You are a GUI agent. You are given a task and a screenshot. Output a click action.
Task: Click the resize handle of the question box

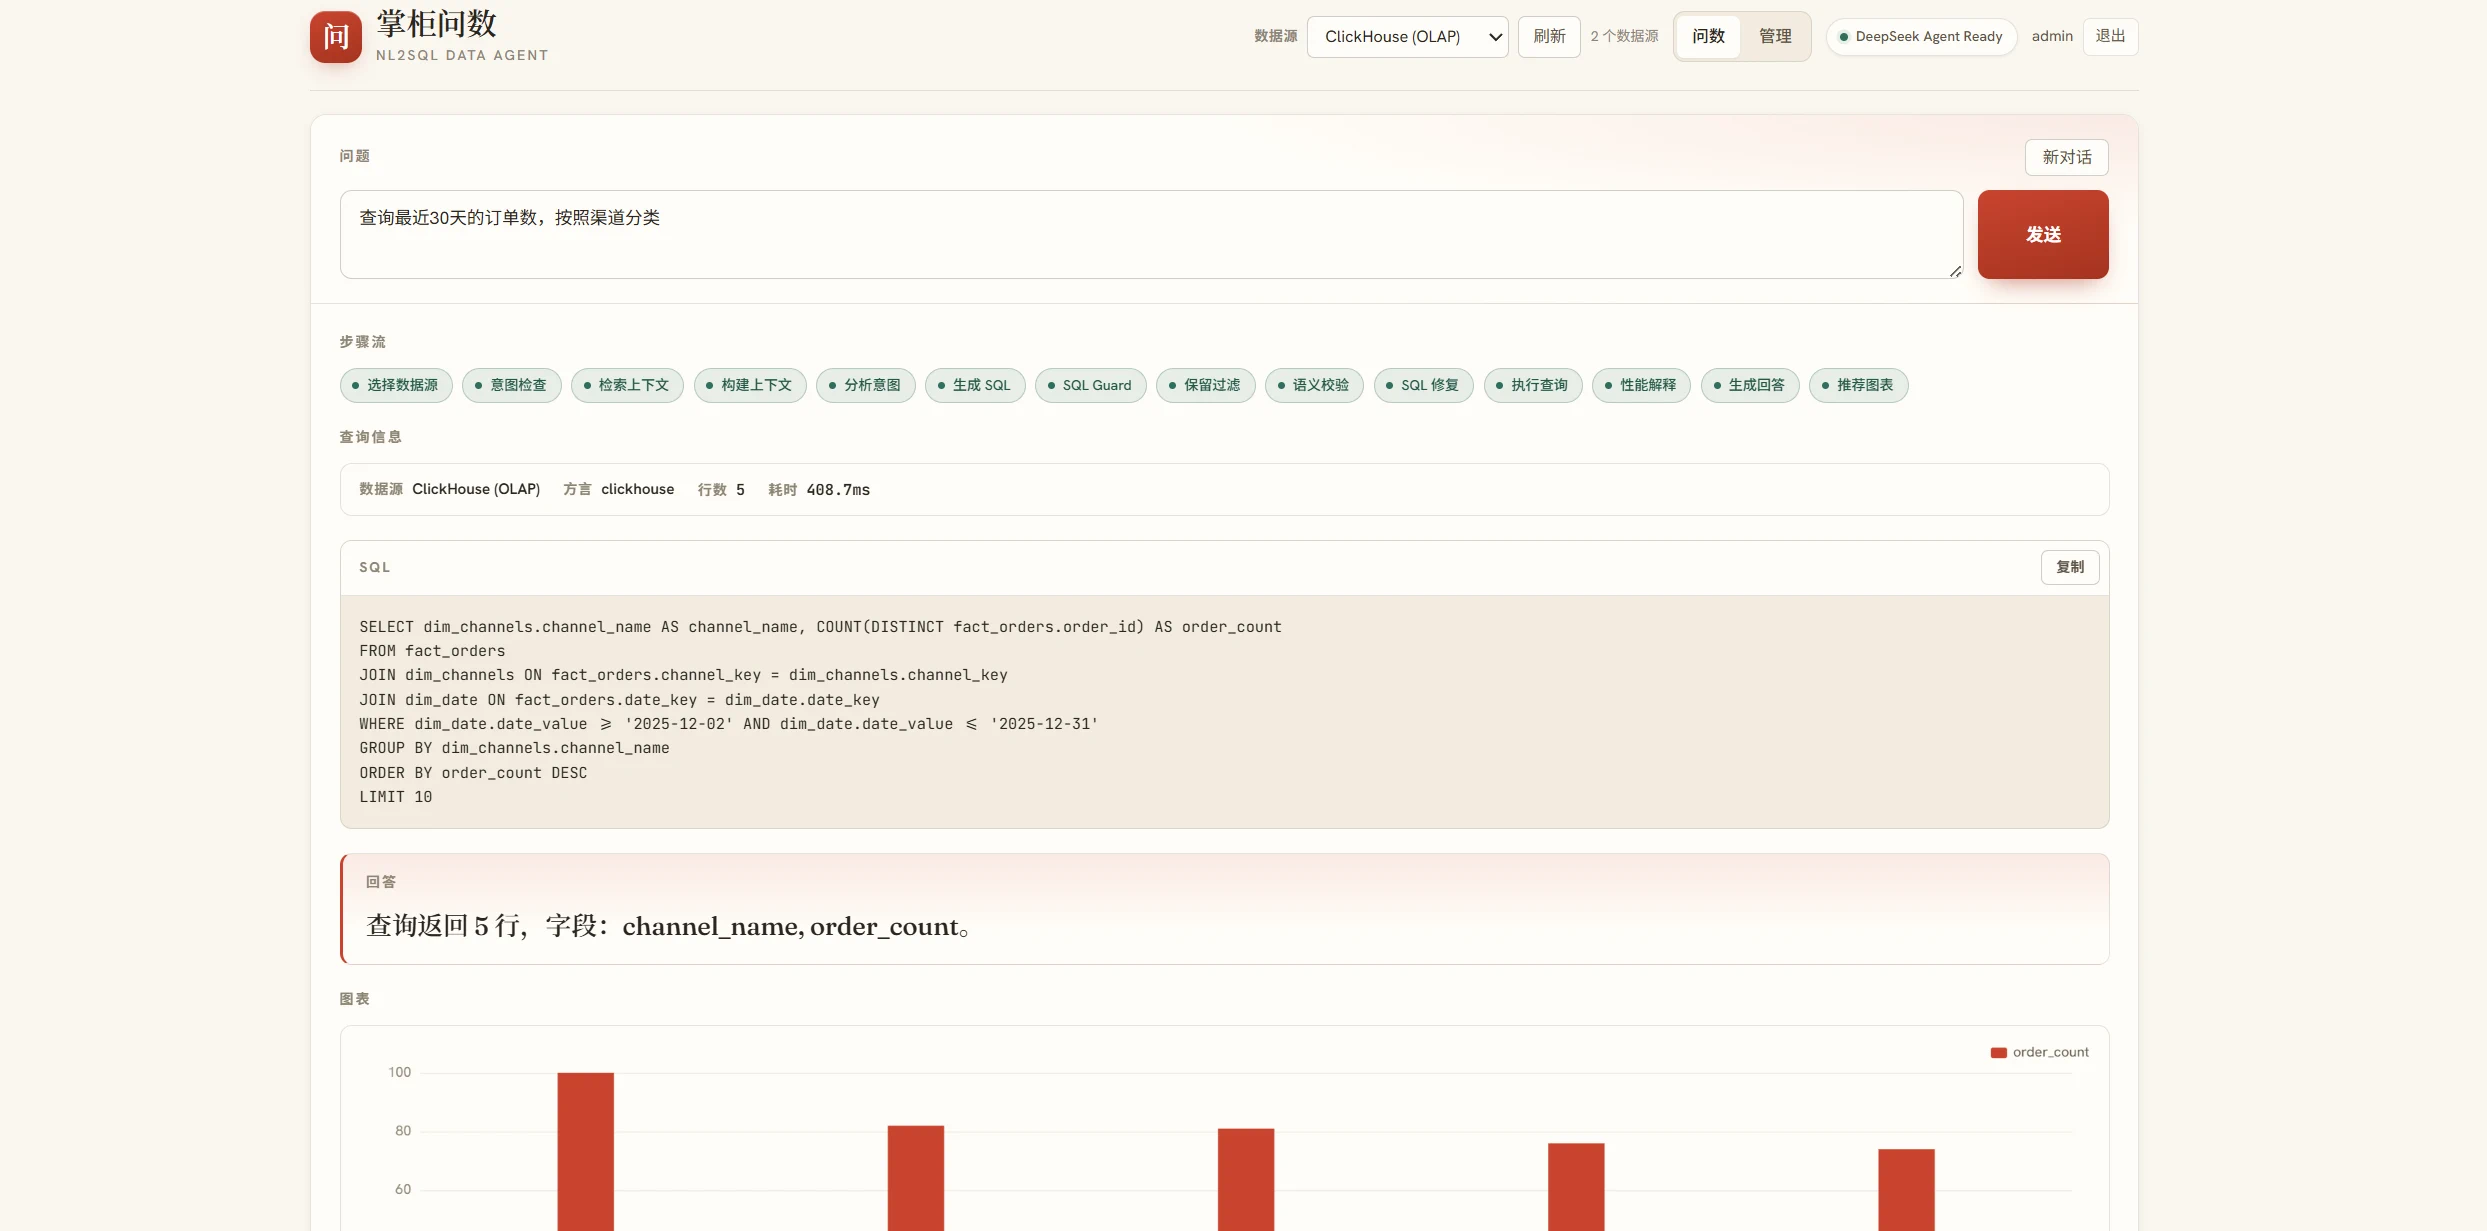(x=1955, y=271)
